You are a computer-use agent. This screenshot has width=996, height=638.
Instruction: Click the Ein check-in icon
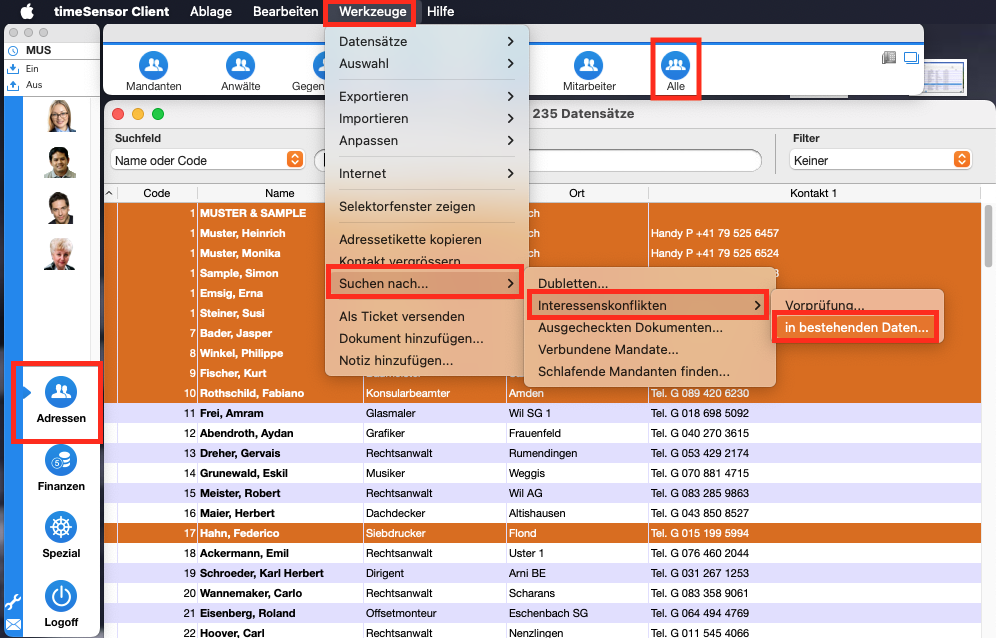coord(13,69)
